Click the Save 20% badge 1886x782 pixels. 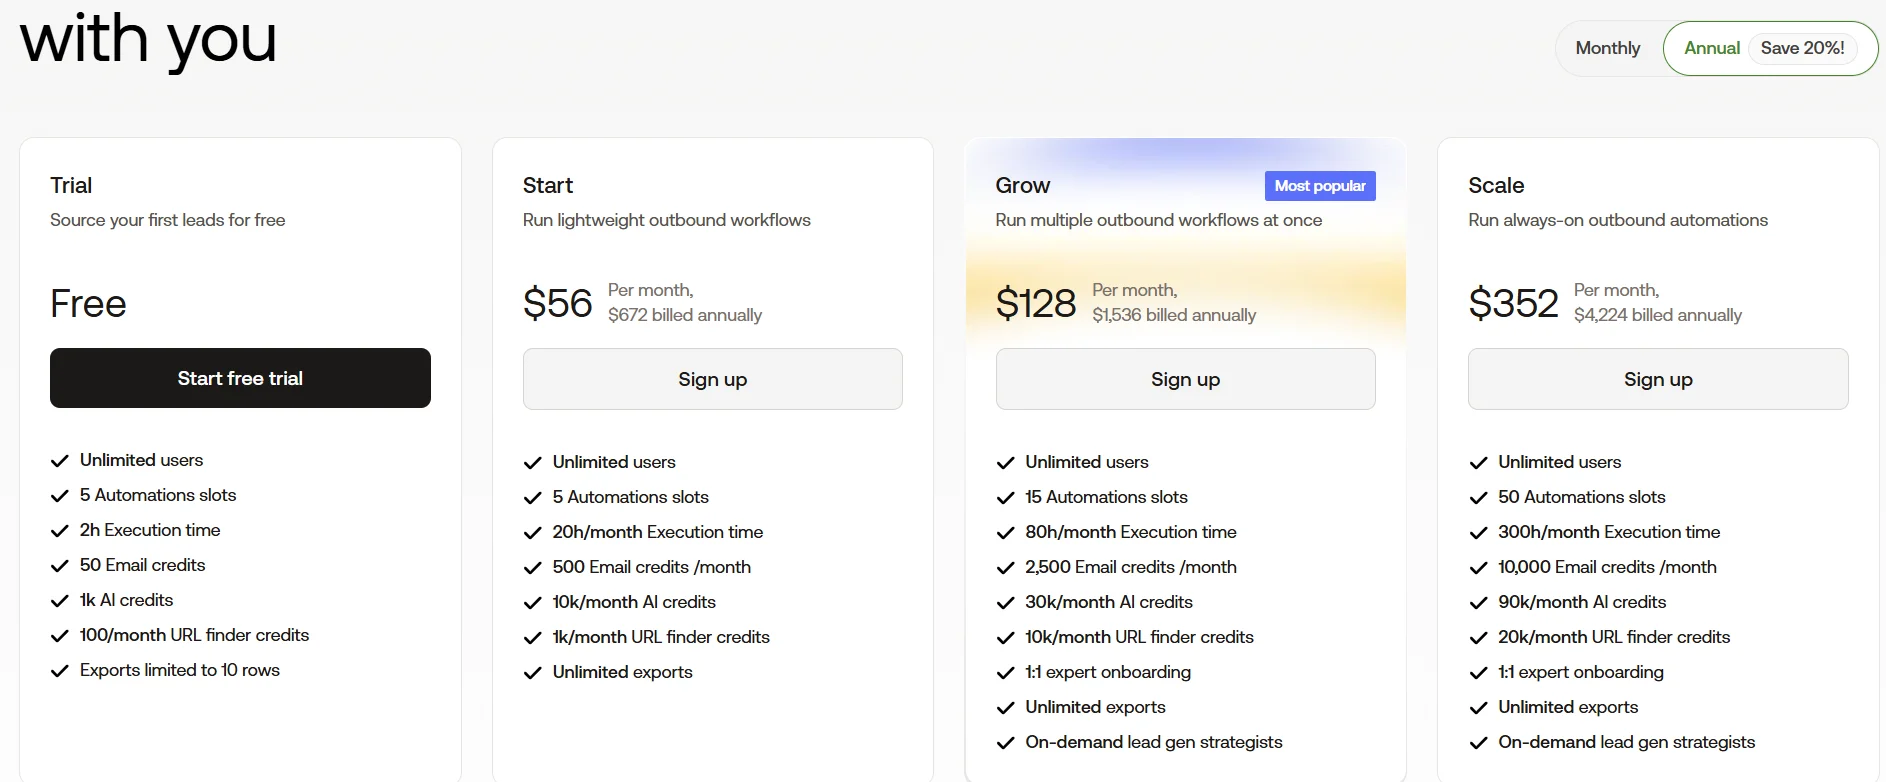[x=1802, y=48]
